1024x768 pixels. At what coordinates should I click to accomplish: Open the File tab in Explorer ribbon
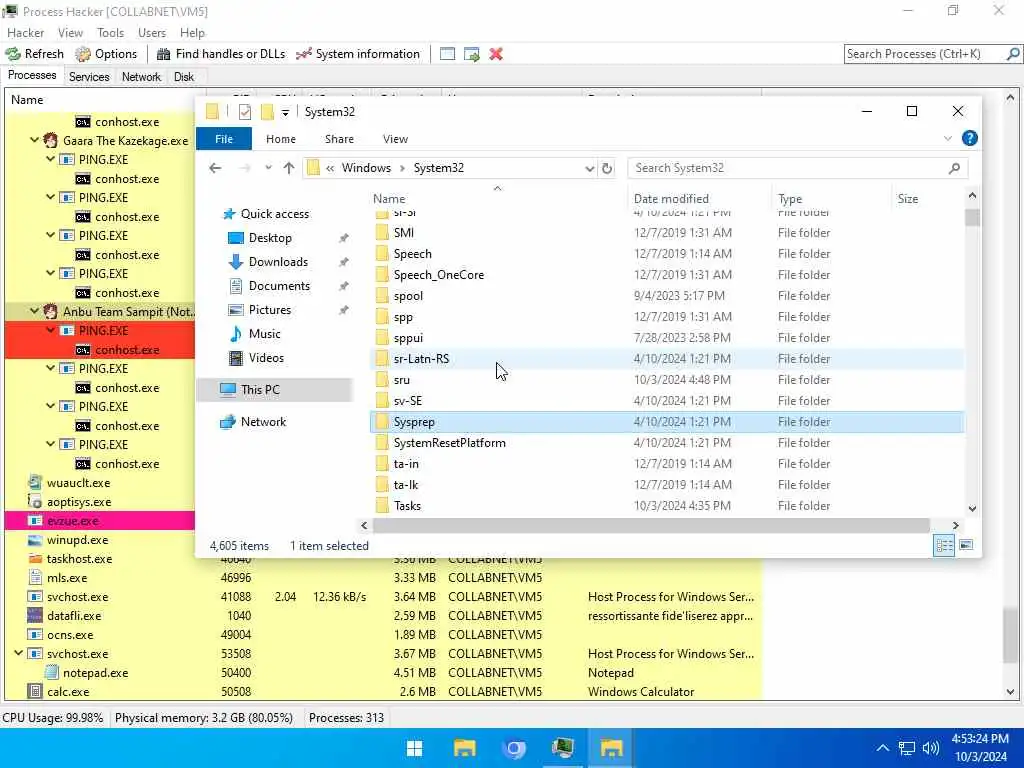tap(224, 138)
